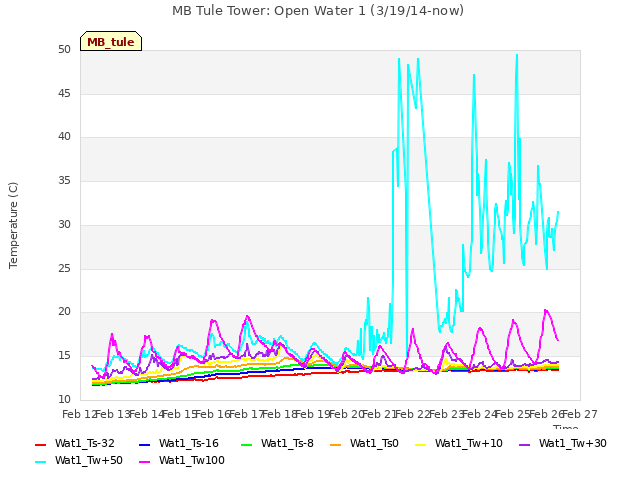The image size is (640, 480).
Task: Click the orange Wat1_Ts0 legend swatch
Action: pos(336,444)
